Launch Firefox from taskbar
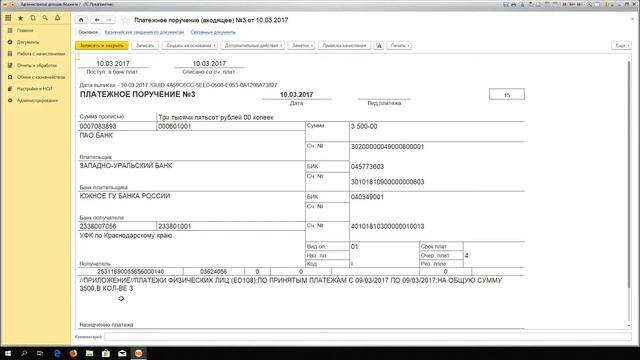640x360 pixels. [x=73, y=353]
